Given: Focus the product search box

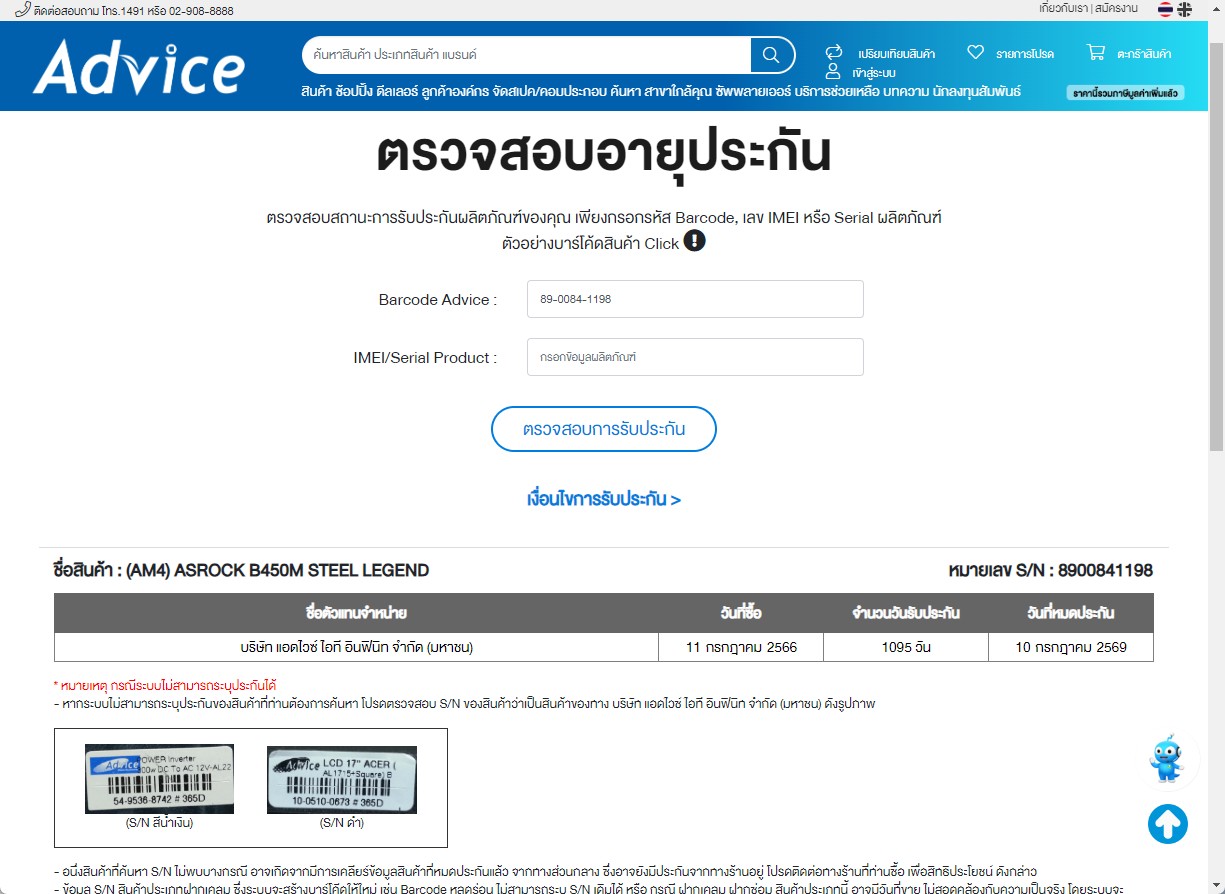Looking at the screenshot, I should pos(527,55).
